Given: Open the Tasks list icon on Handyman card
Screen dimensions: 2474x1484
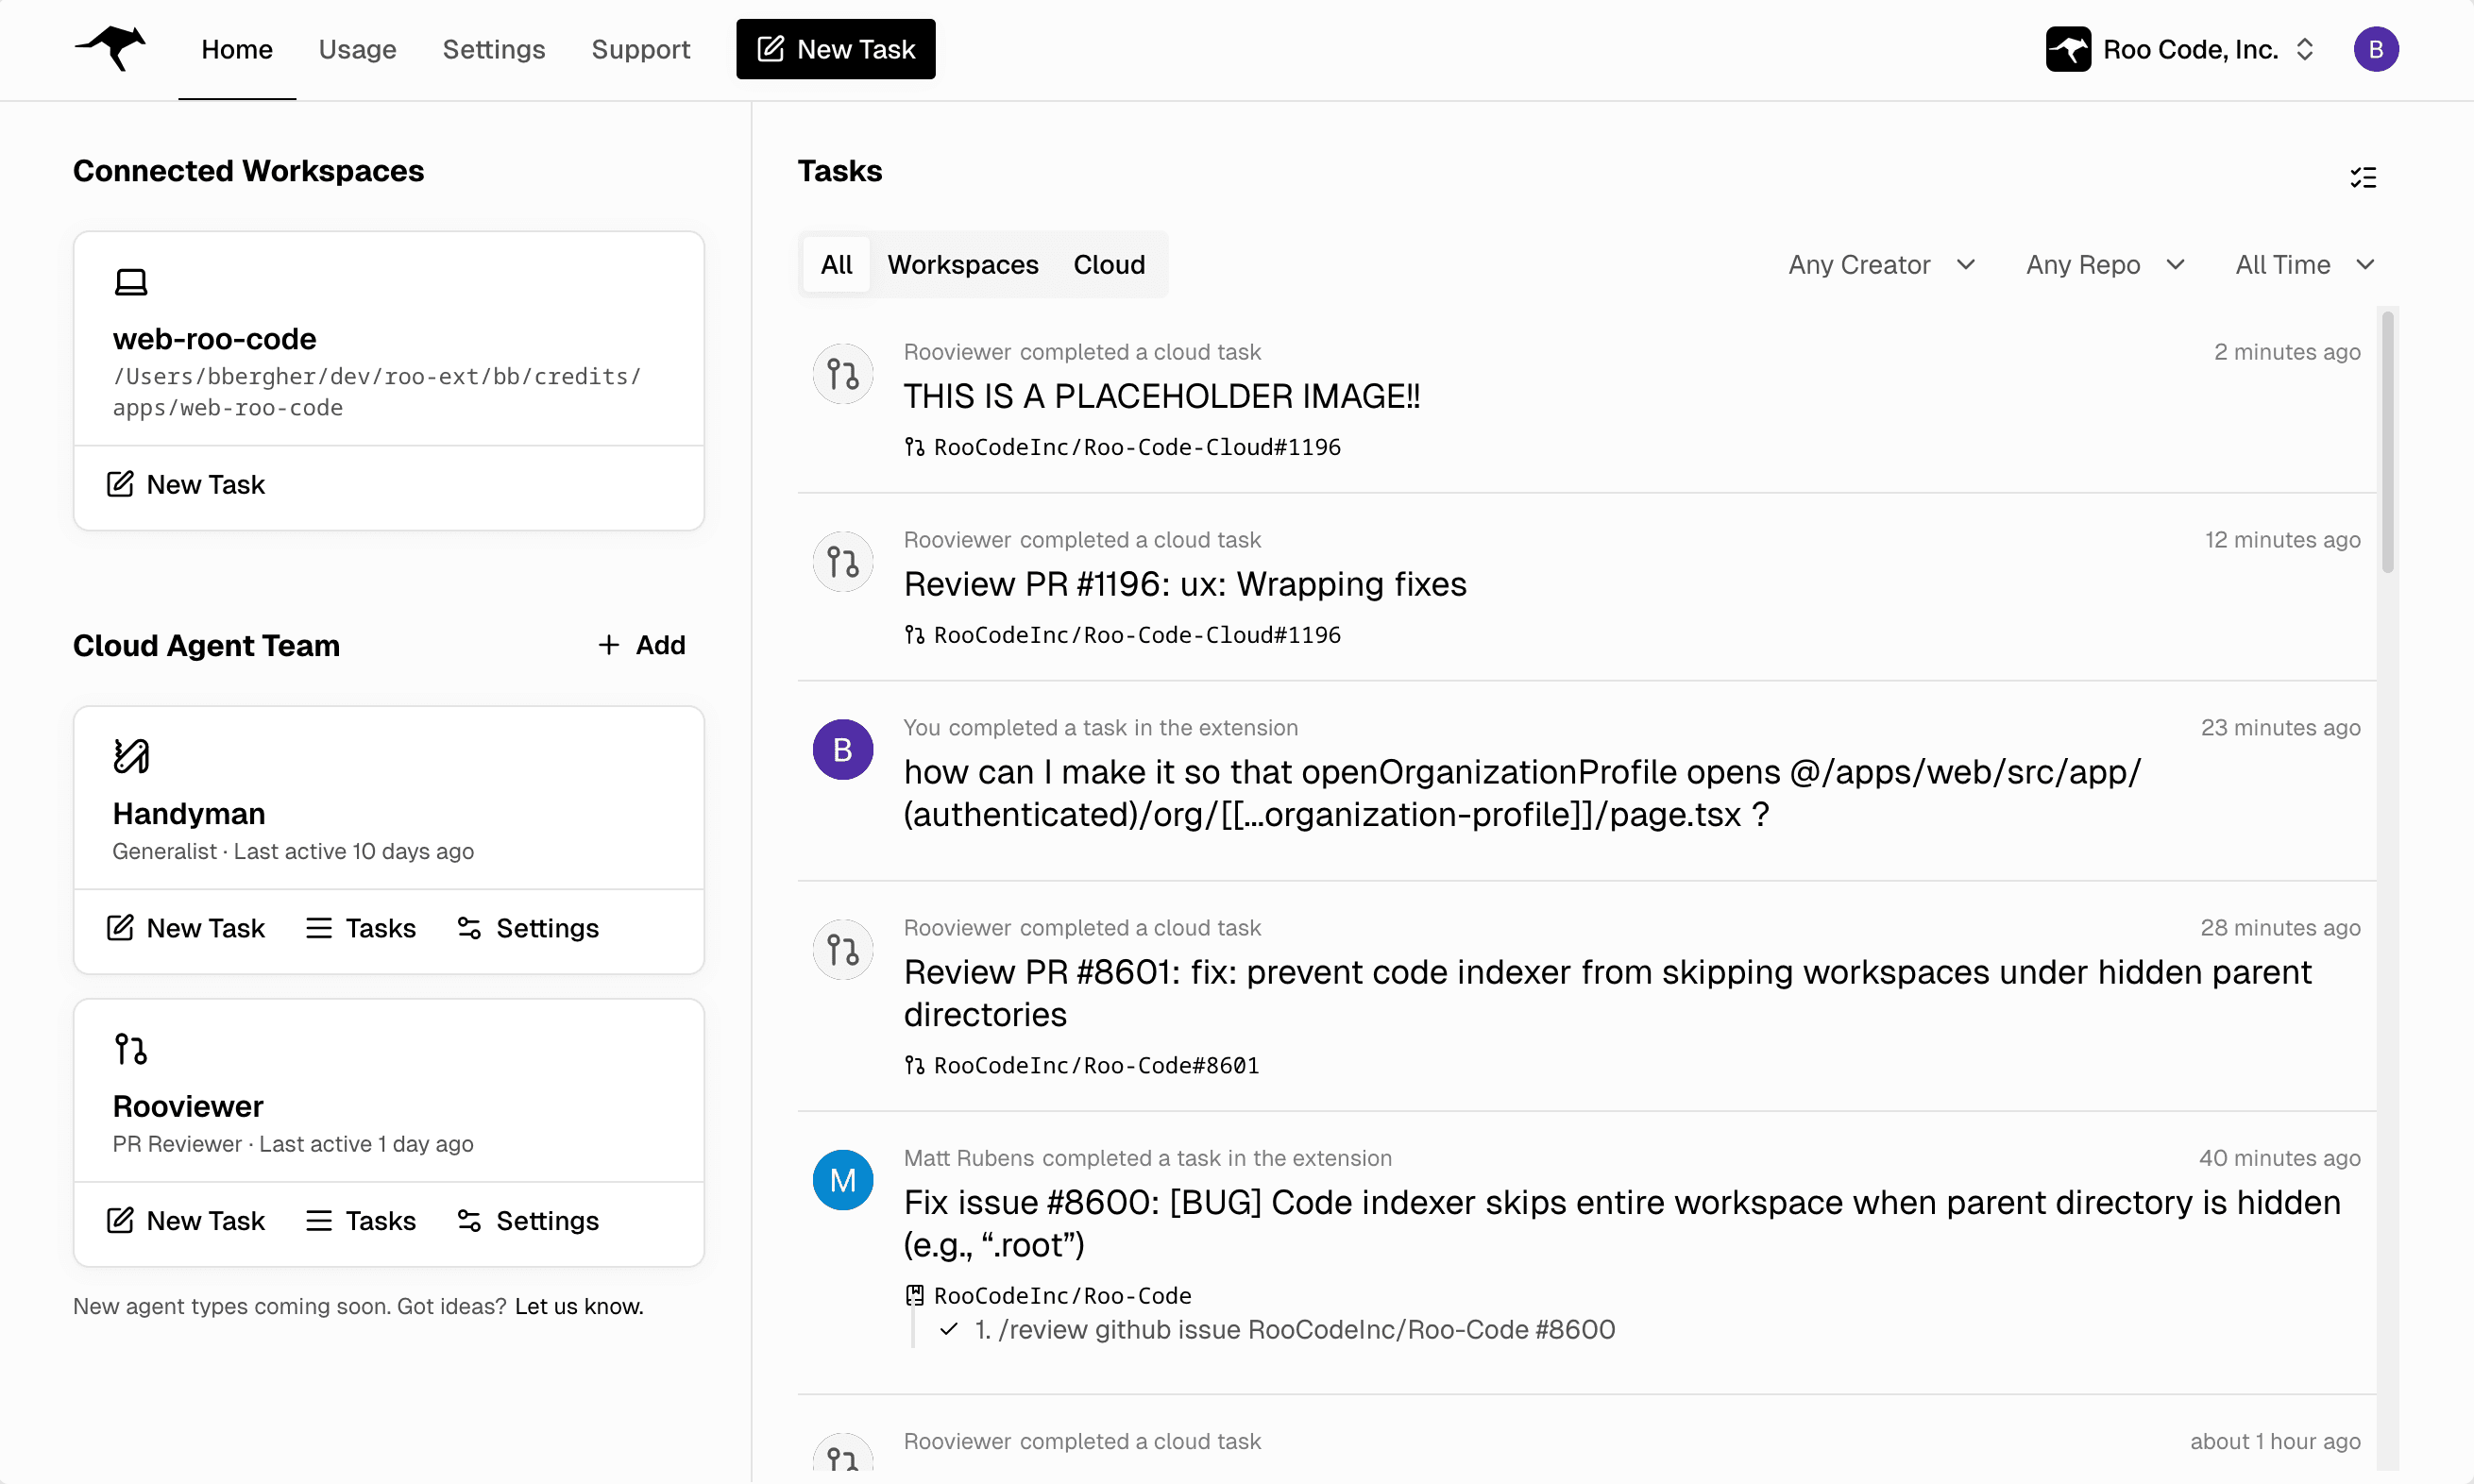Looking at the screenshot, I should 320,927.
